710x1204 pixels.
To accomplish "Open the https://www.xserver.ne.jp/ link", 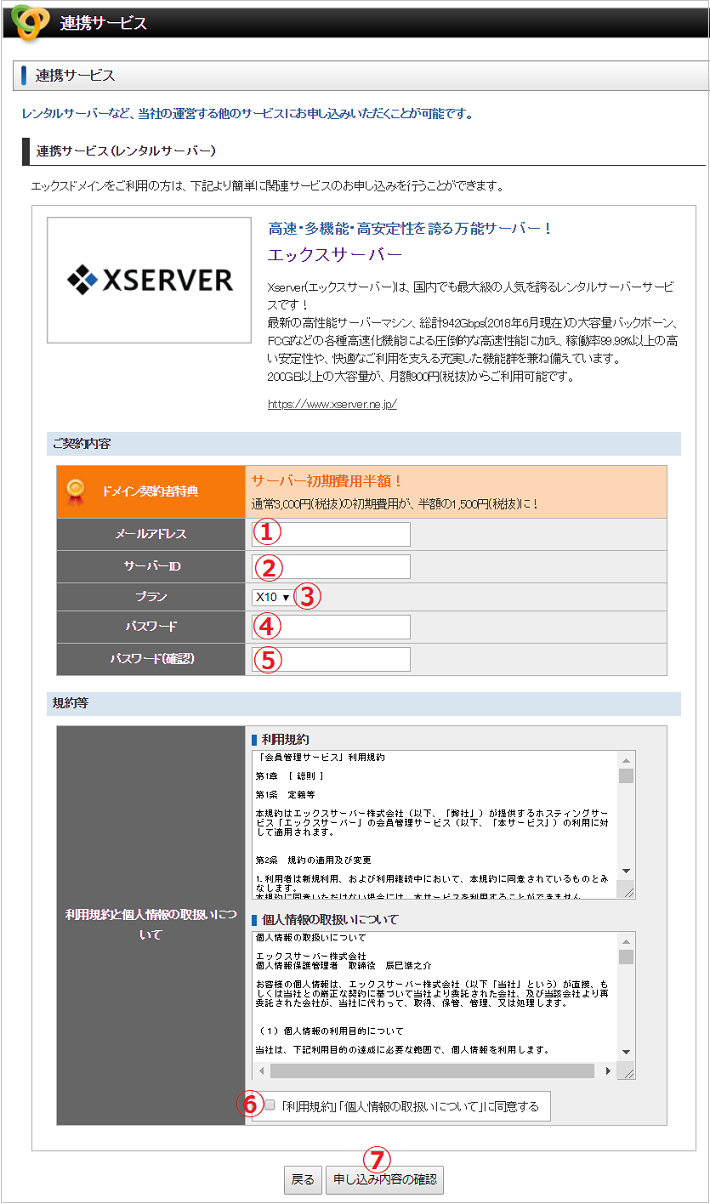I will pos(332,405).
